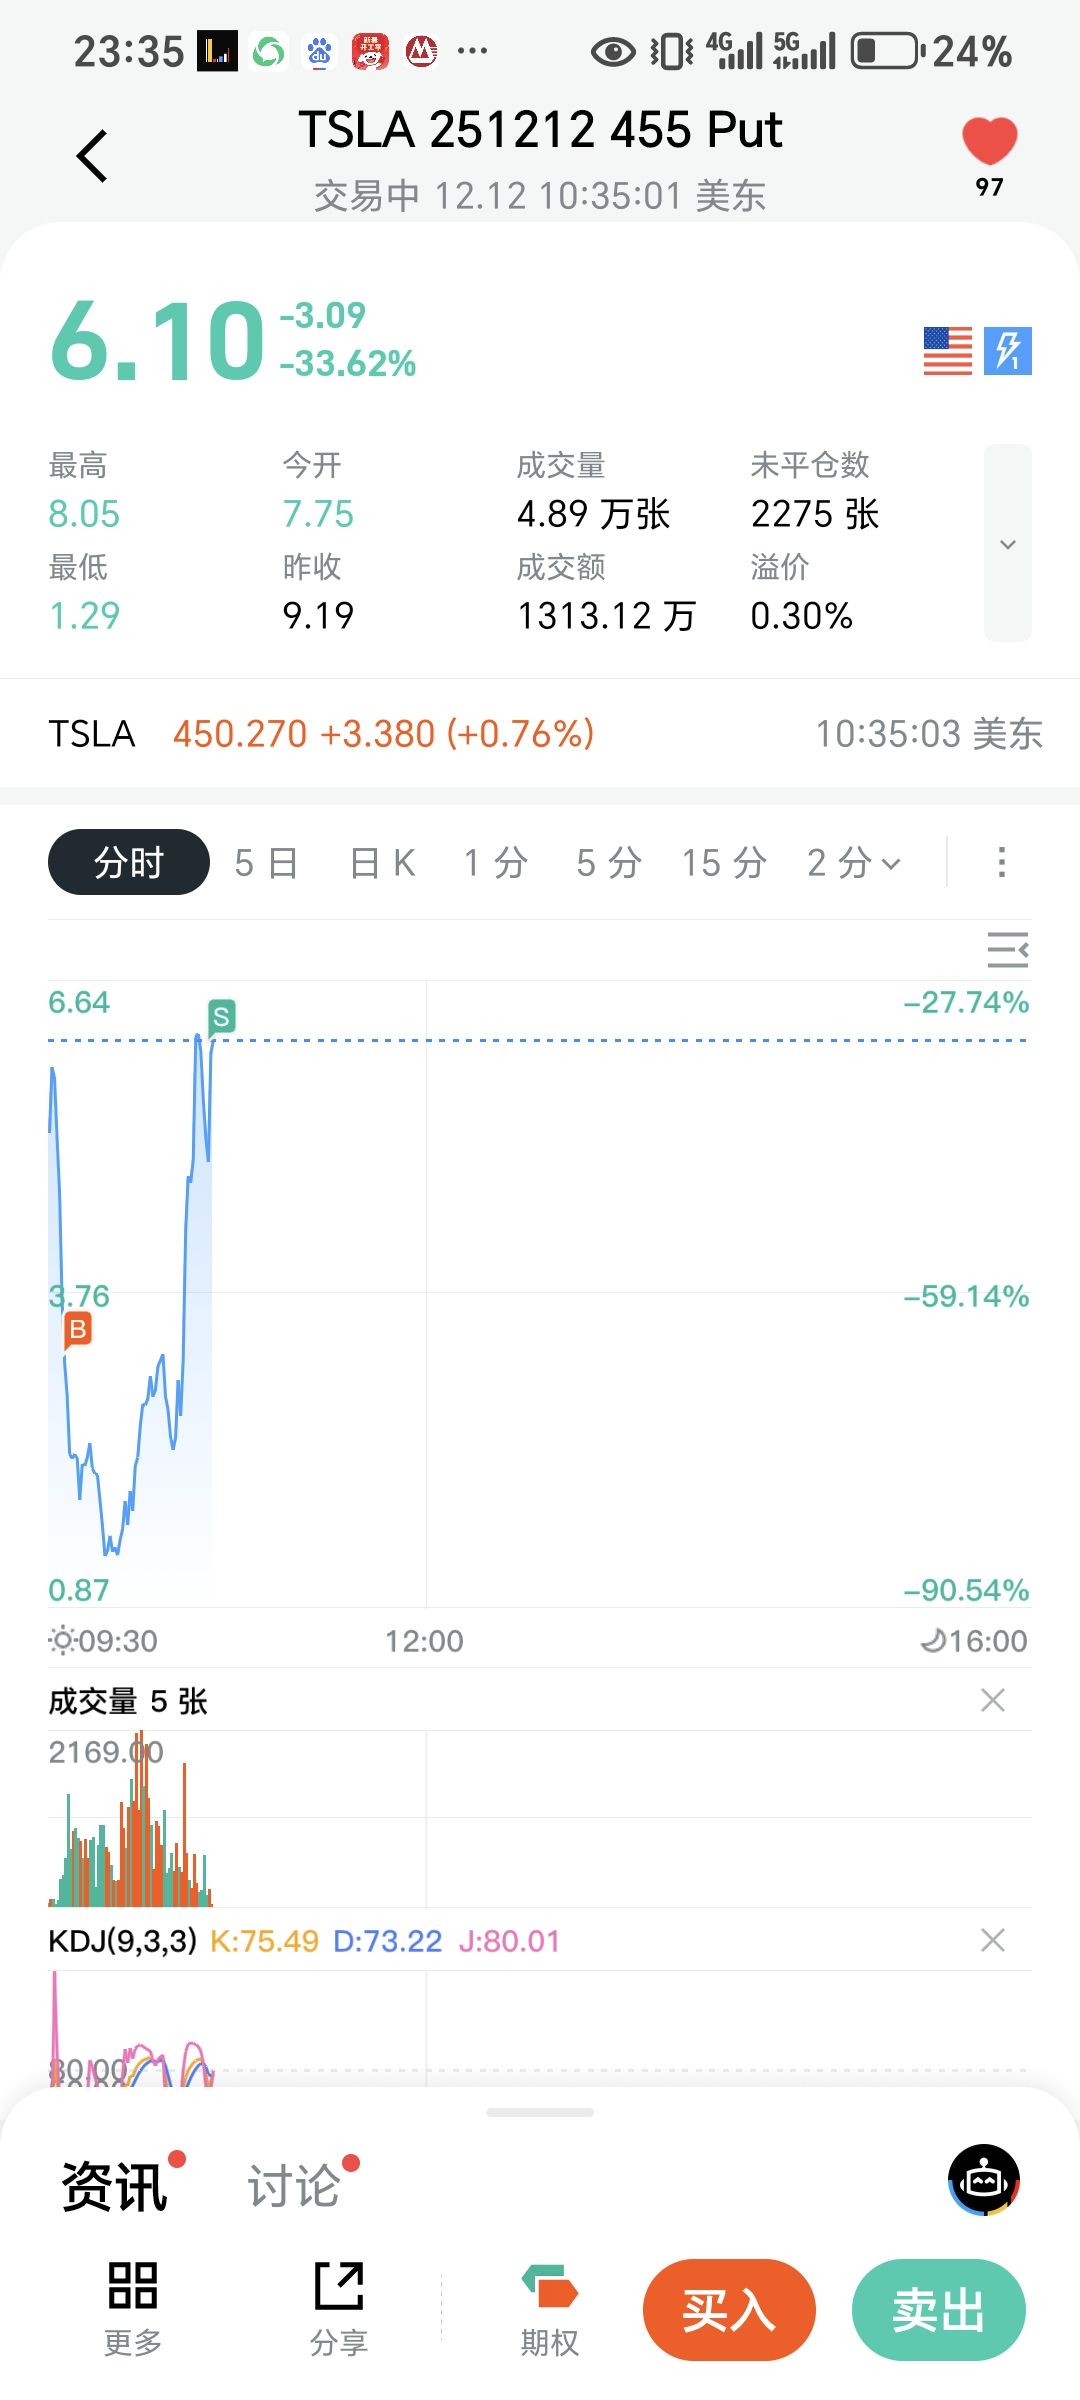
Task: Tap the chart indicator list icon
Action: pyautogui.click(x=1007, y=949)
